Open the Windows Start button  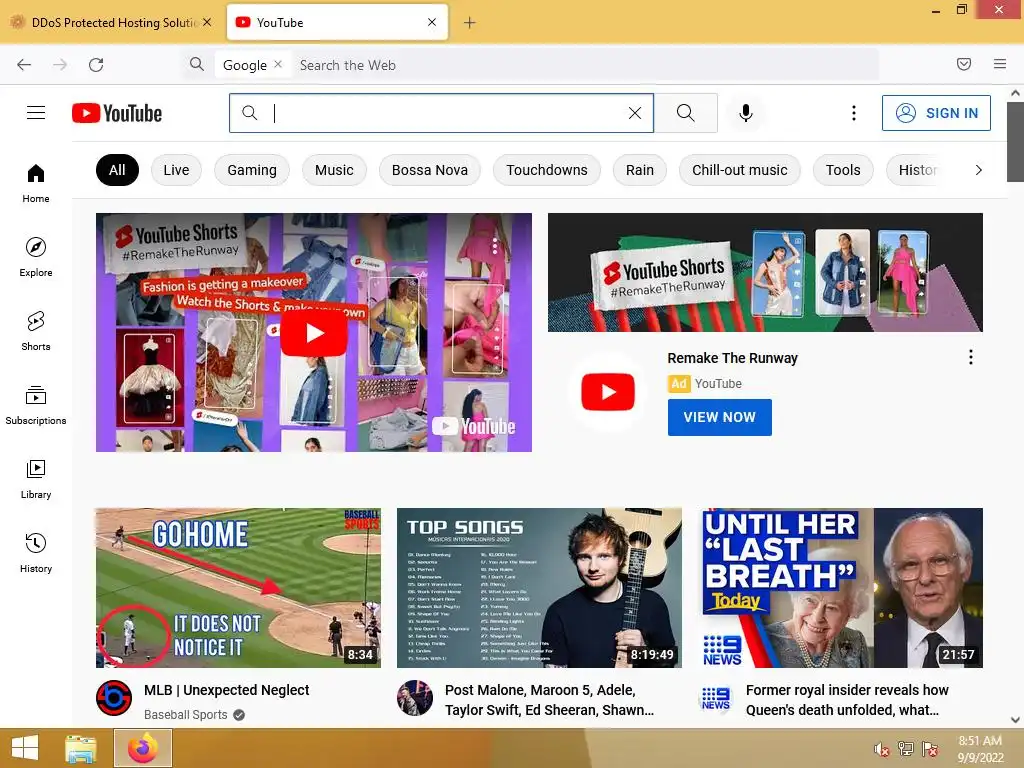coord(25,748)
